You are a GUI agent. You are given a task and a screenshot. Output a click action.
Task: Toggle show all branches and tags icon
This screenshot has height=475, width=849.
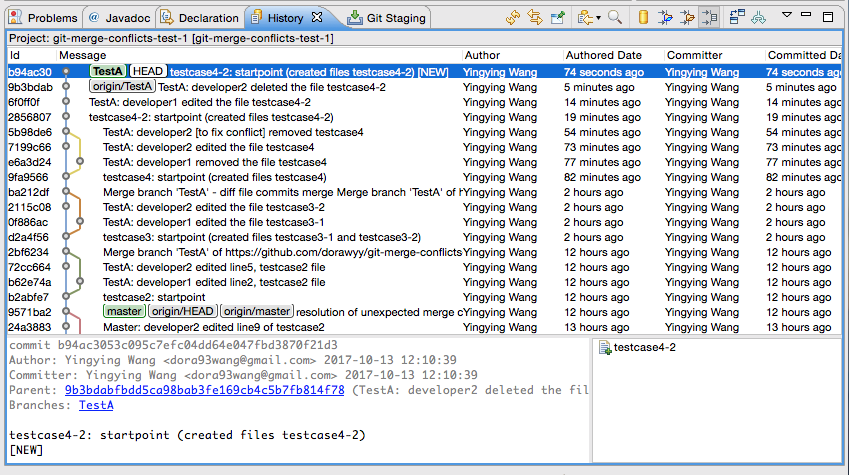pos(759,17)
